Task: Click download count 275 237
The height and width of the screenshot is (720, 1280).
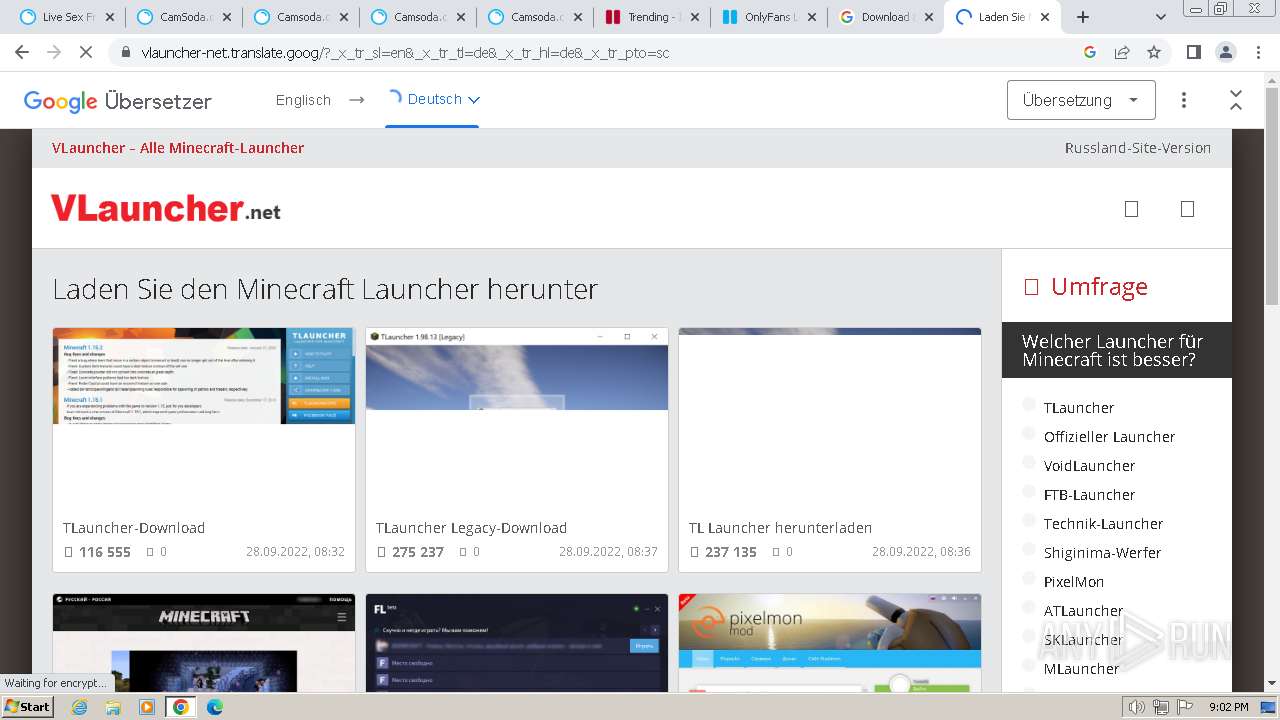Action: [418, 552]
